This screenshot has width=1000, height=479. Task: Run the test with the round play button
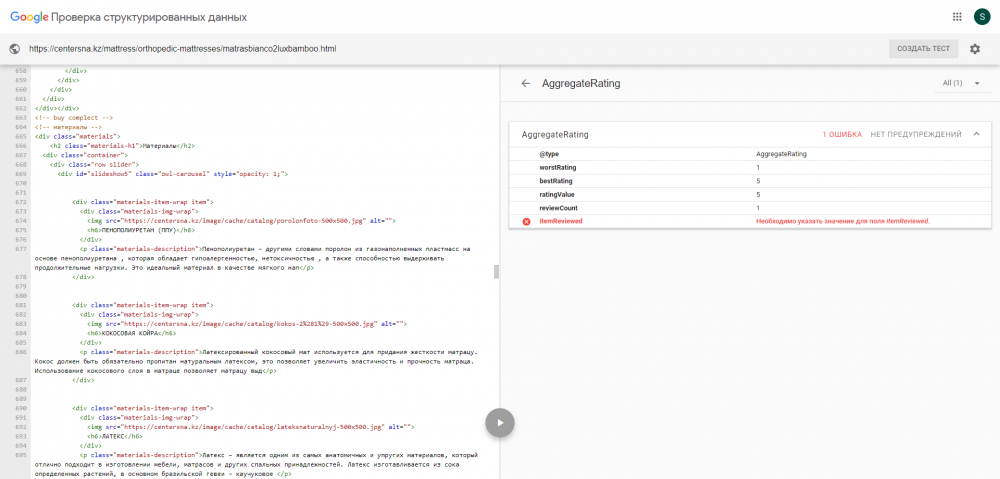point(500,422)
